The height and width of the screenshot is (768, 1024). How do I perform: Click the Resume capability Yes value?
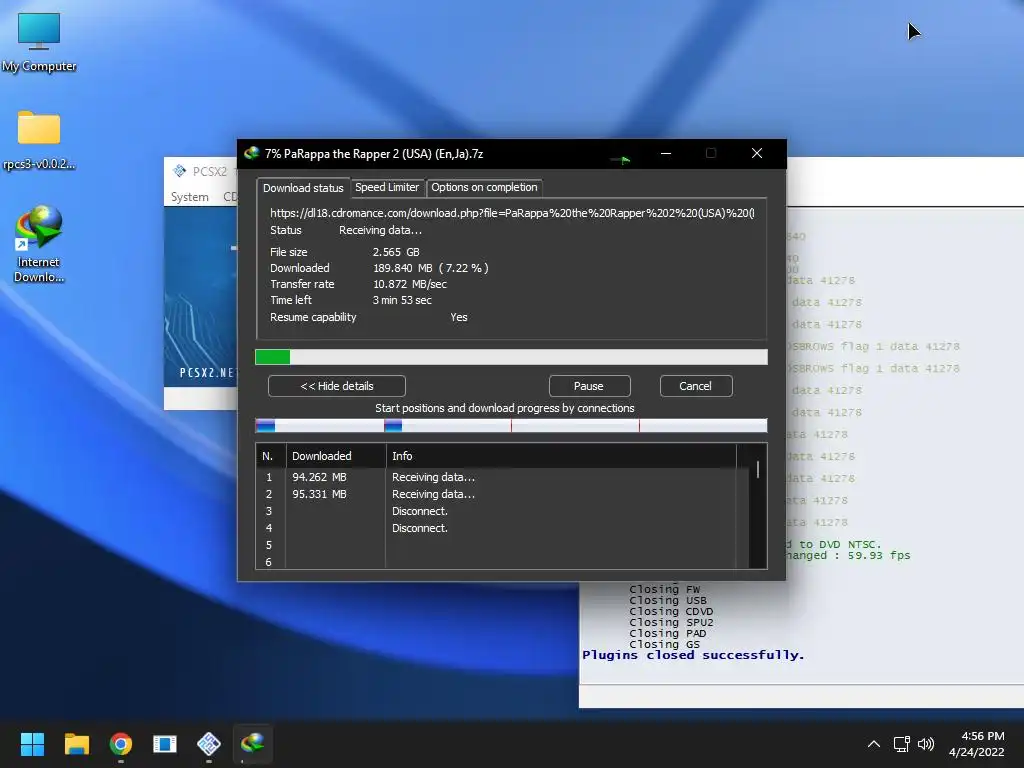click(458, 317)
